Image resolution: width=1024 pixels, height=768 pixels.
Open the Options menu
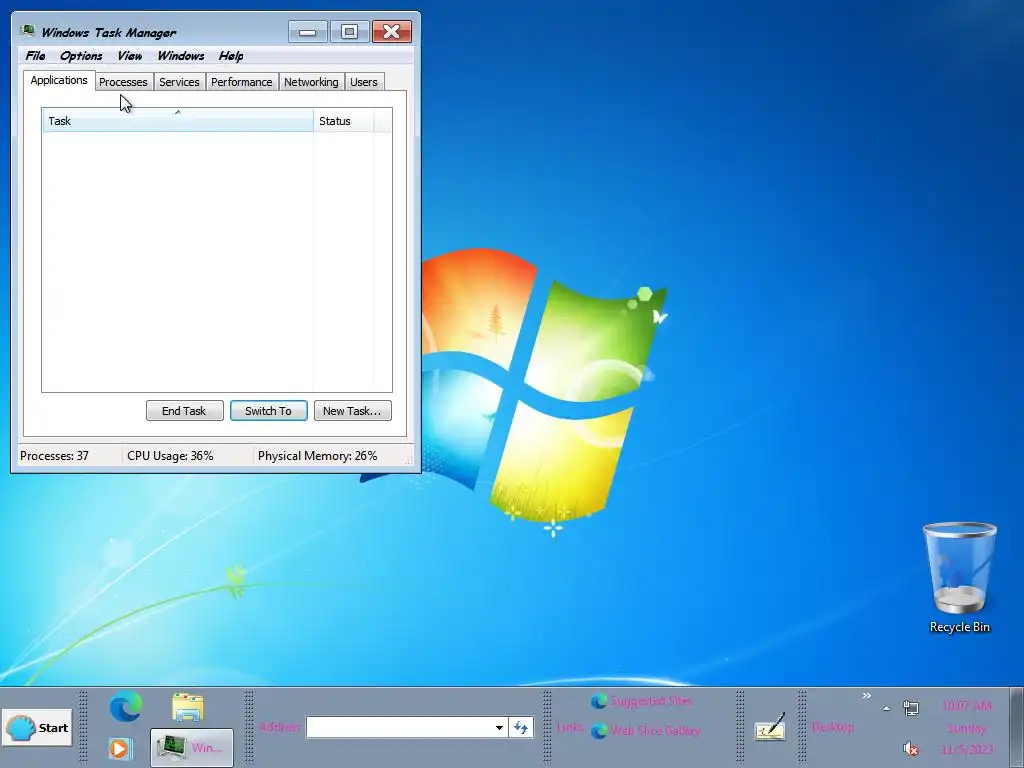tap(81, 56)
